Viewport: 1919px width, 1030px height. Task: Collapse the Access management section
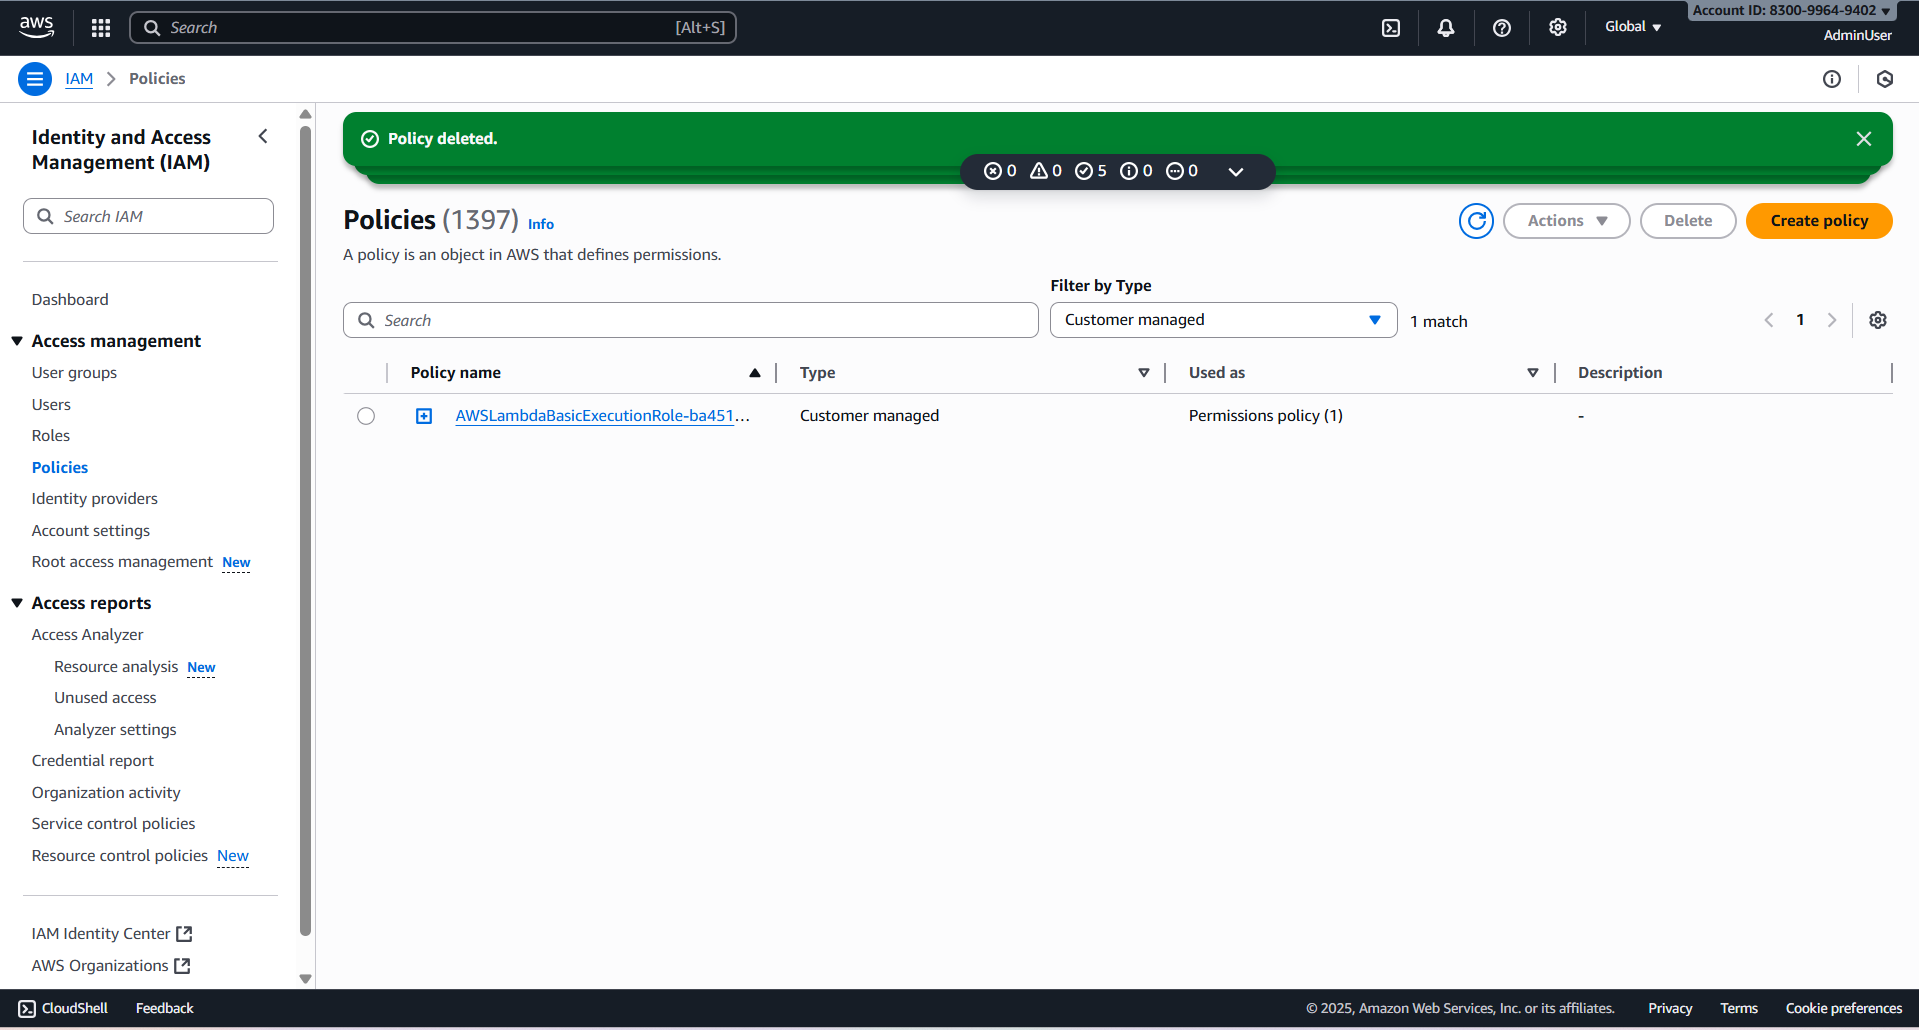tap(17, 341)
